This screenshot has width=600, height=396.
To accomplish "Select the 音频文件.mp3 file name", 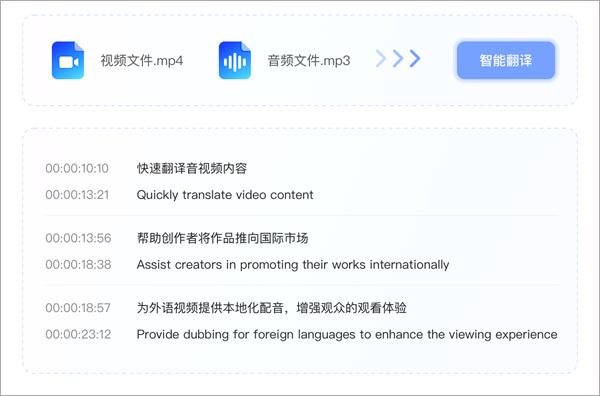I will (x=308, y=60).
